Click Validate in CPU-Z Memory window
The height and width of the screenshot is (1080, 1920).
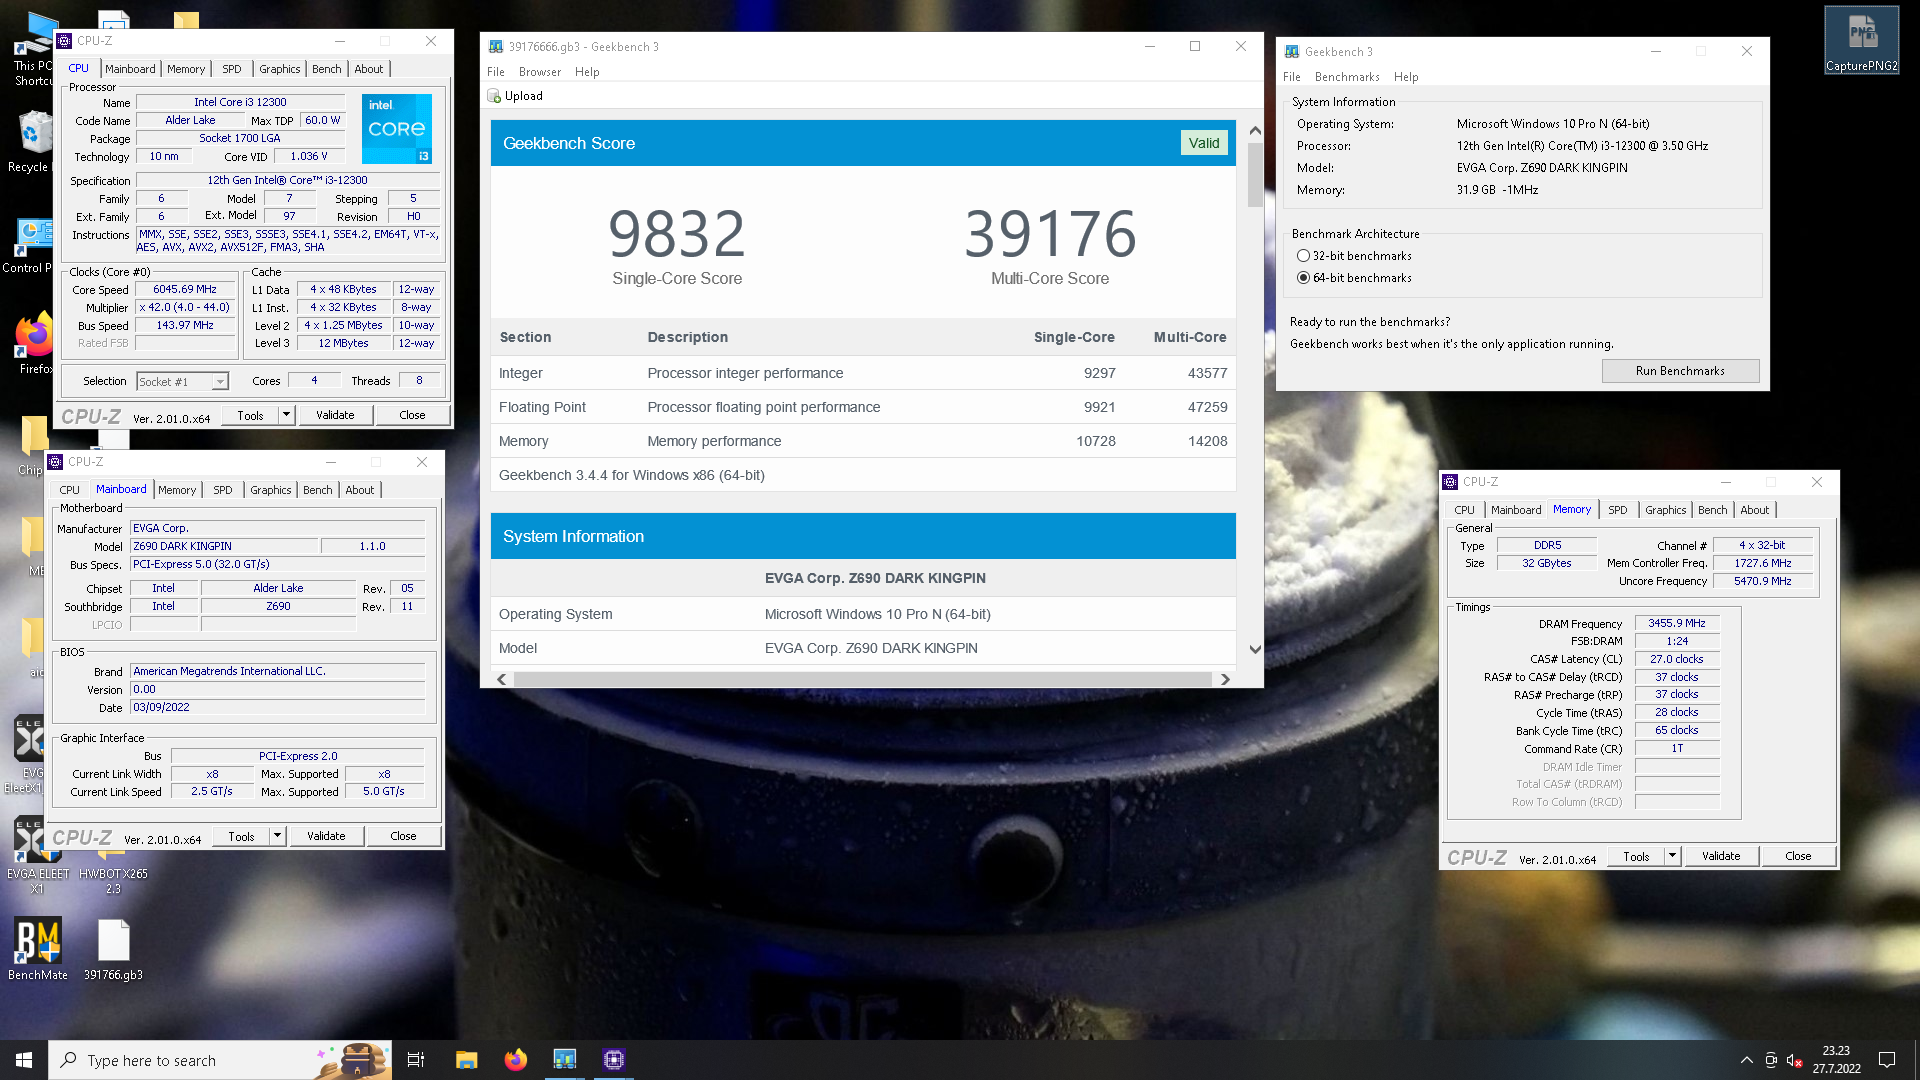coord(1721,856)
